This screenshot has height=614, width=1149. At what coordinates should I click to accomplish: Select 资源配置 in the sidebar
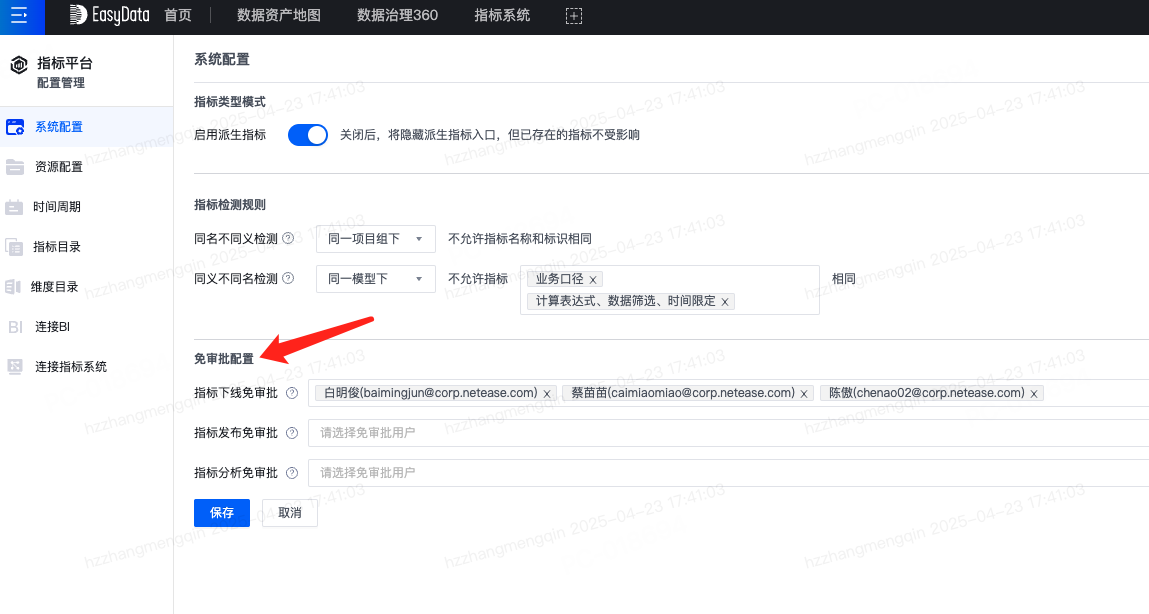[x=86, y=167]
